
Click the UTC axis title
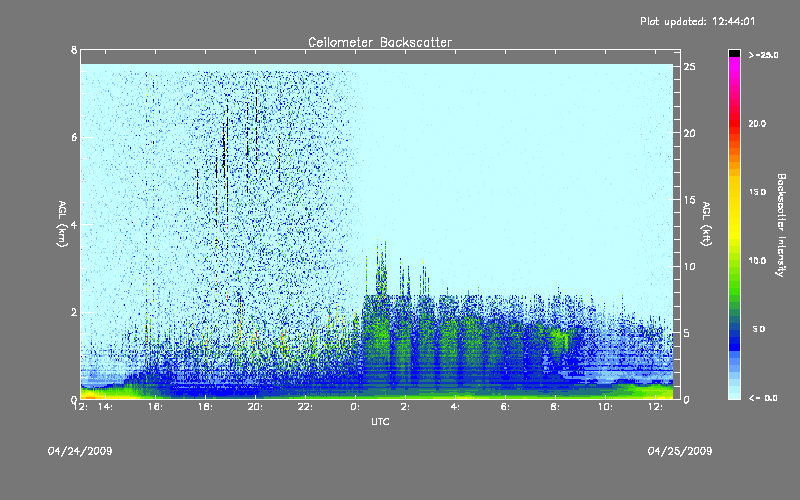(380, 422)
